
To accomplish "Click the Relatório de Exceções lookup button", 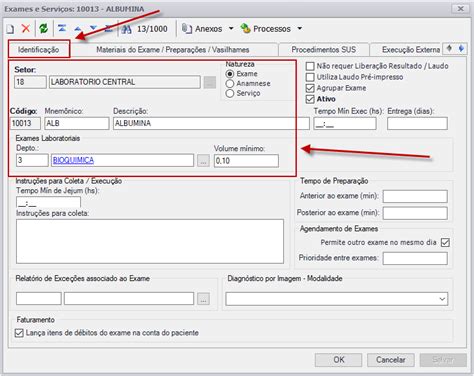I will [203, 299].
